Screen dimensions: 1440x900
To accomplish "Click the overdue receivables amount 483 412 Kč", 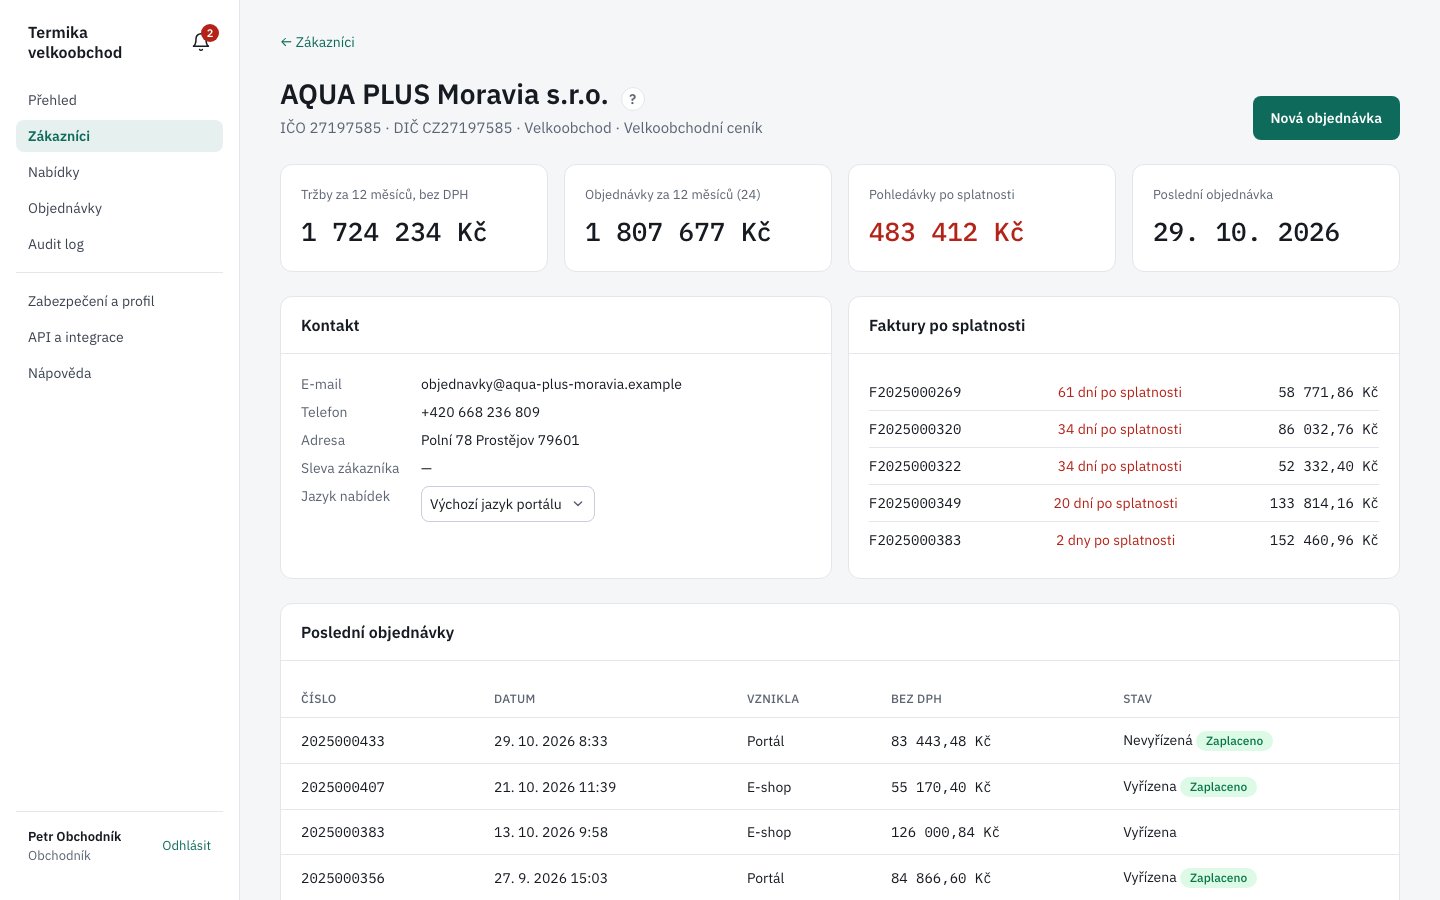I will (x=946, y=232).
